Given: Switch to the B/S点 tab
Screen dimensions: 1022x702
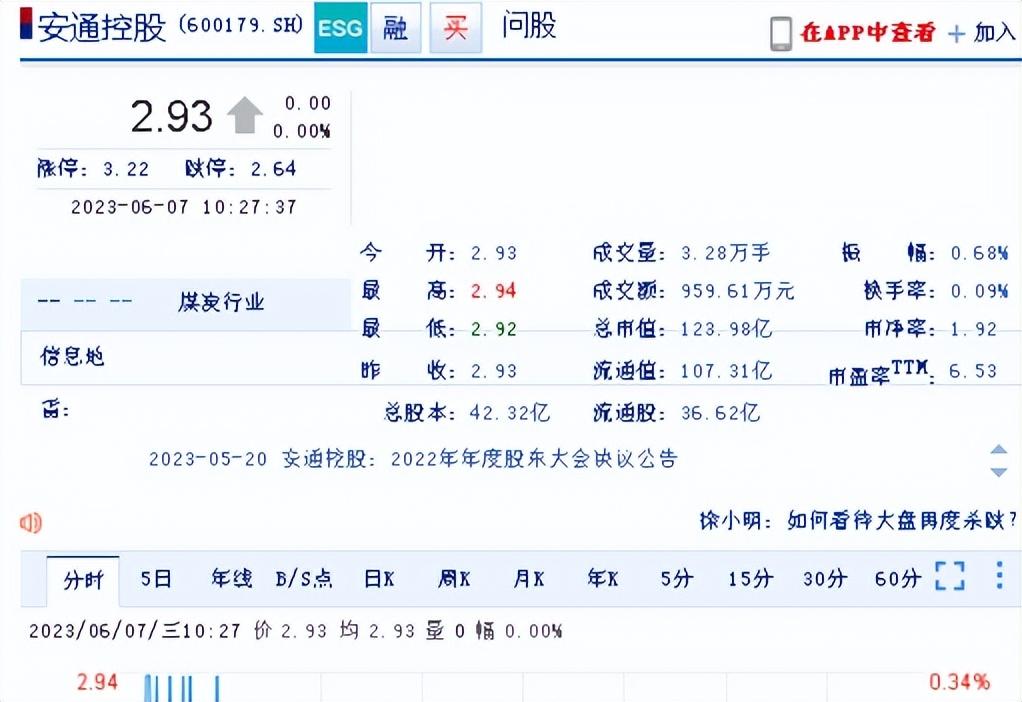Looking at the screenshot, I should [x=304, y=578].
